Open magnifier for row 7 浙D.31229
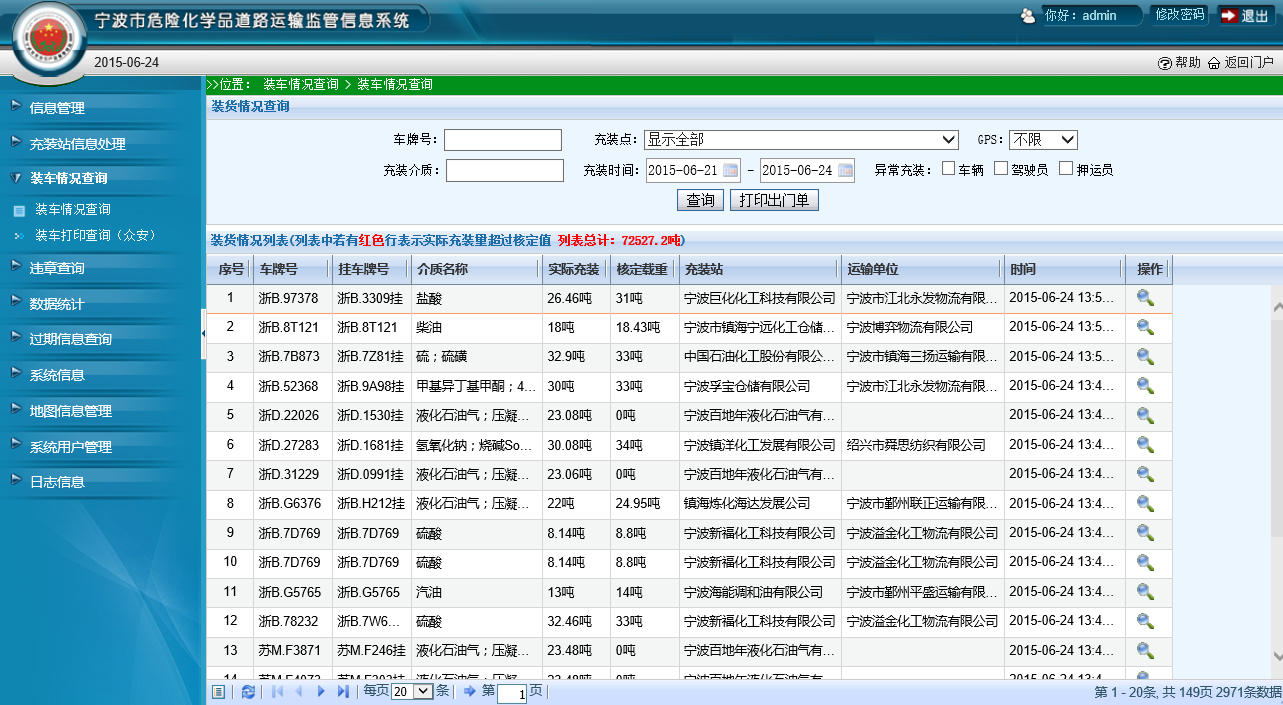The width and height of the screenshot is (1283, 705). tap(1145, 474)
